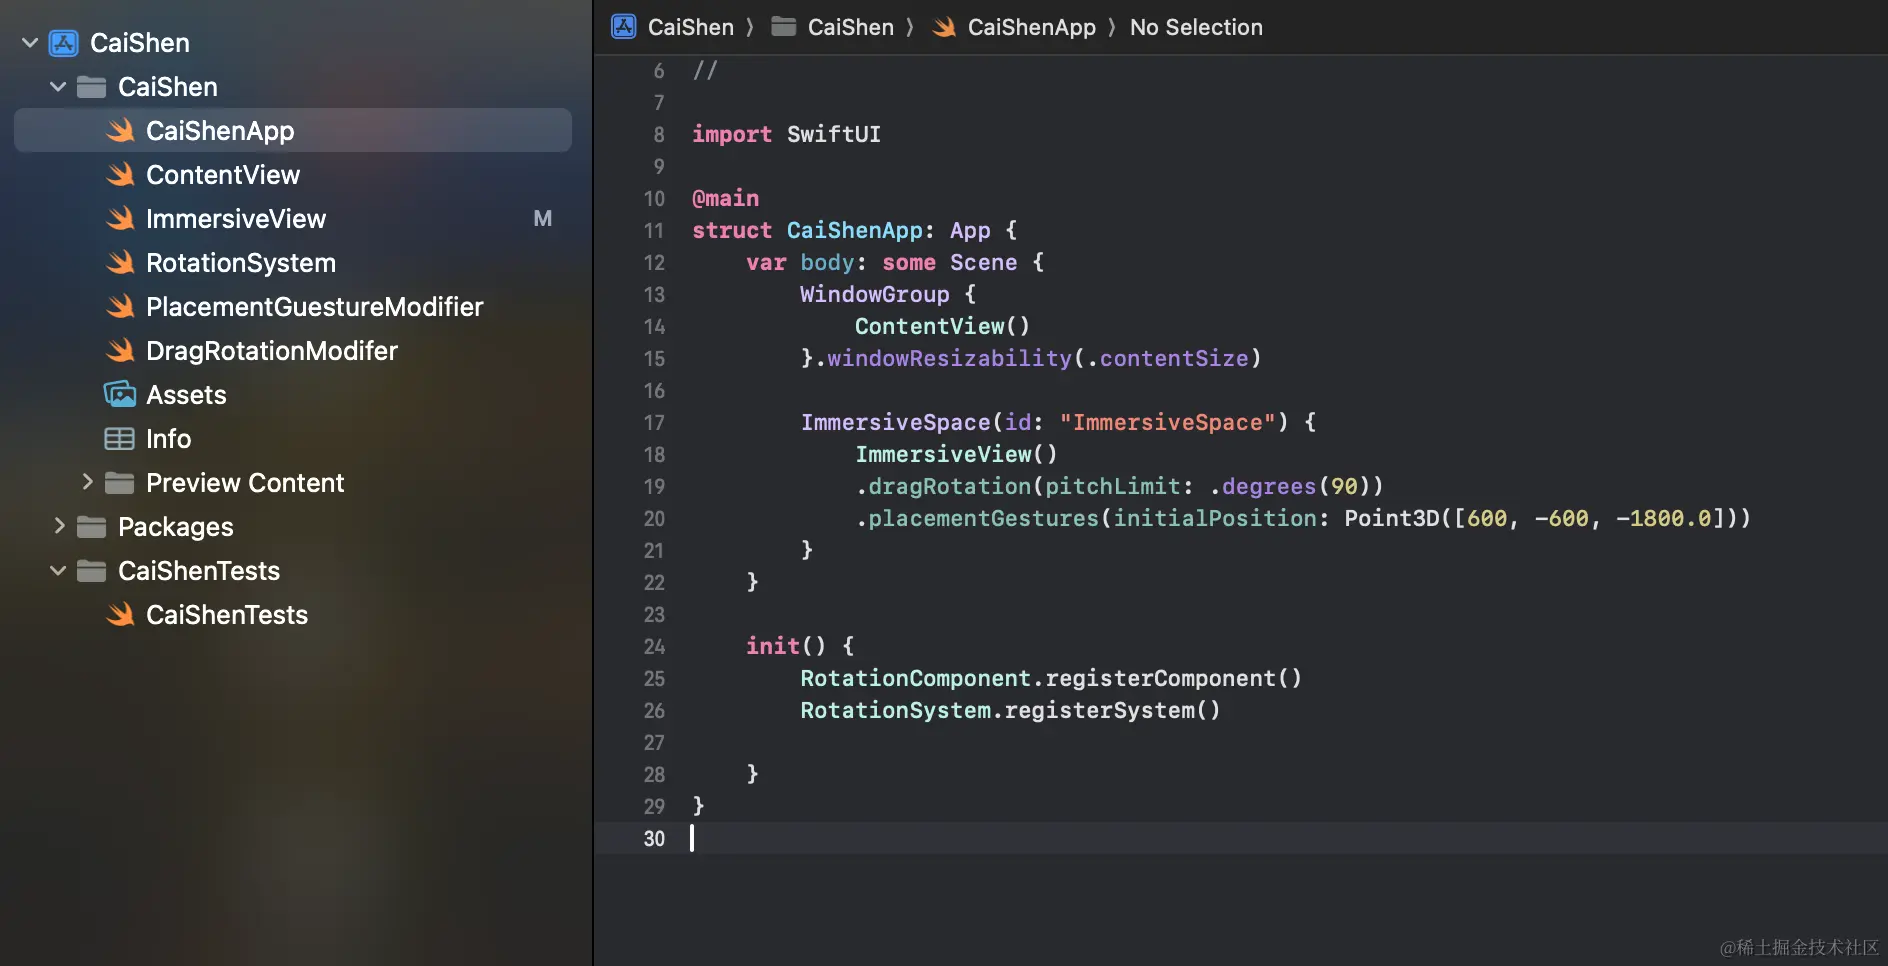The width and height of the screenshot is (1888, 966).
Task: Click the Swift icon beside ImmersiveView
Action: pyautogui.click(x=120, y=219)
